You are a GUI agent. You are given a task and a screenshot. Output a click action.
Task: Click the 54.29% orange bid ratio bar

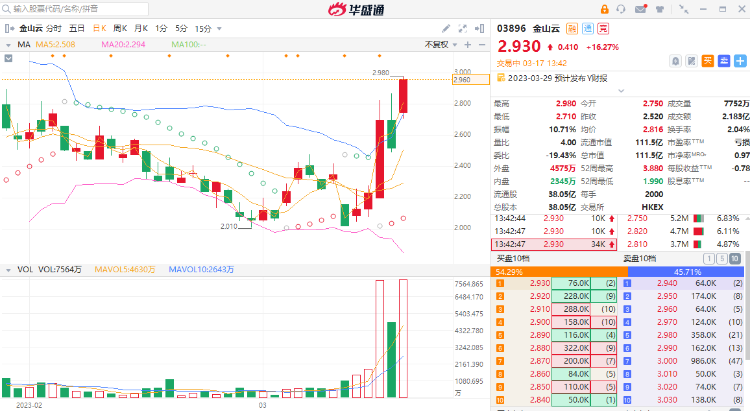pos(559,272)
